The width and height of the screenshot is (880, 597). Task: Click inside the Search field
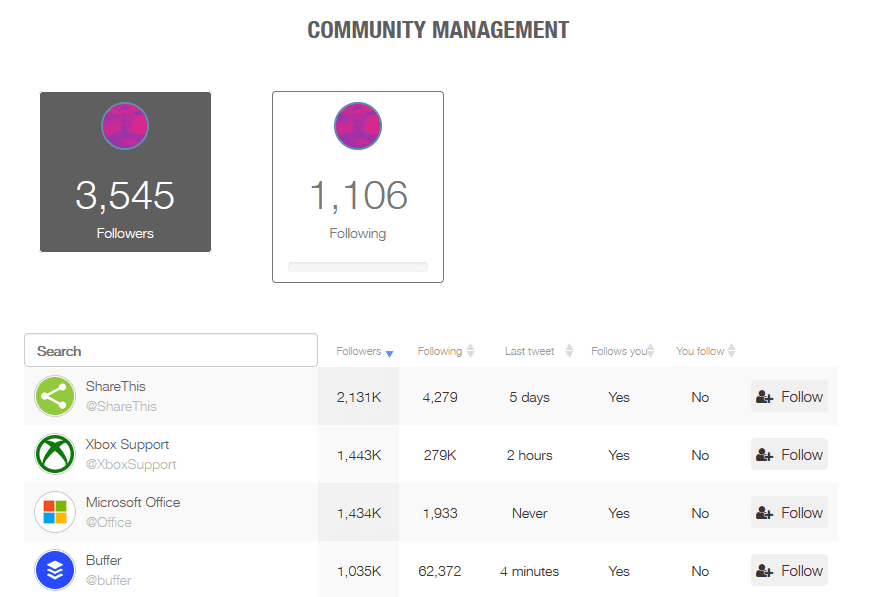click(x=170, y=350)
